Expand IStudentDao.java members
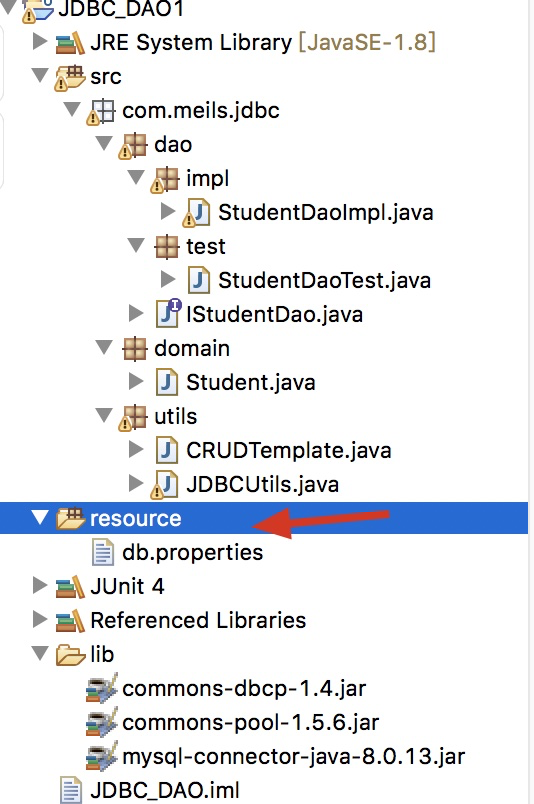 click(136, 313)
